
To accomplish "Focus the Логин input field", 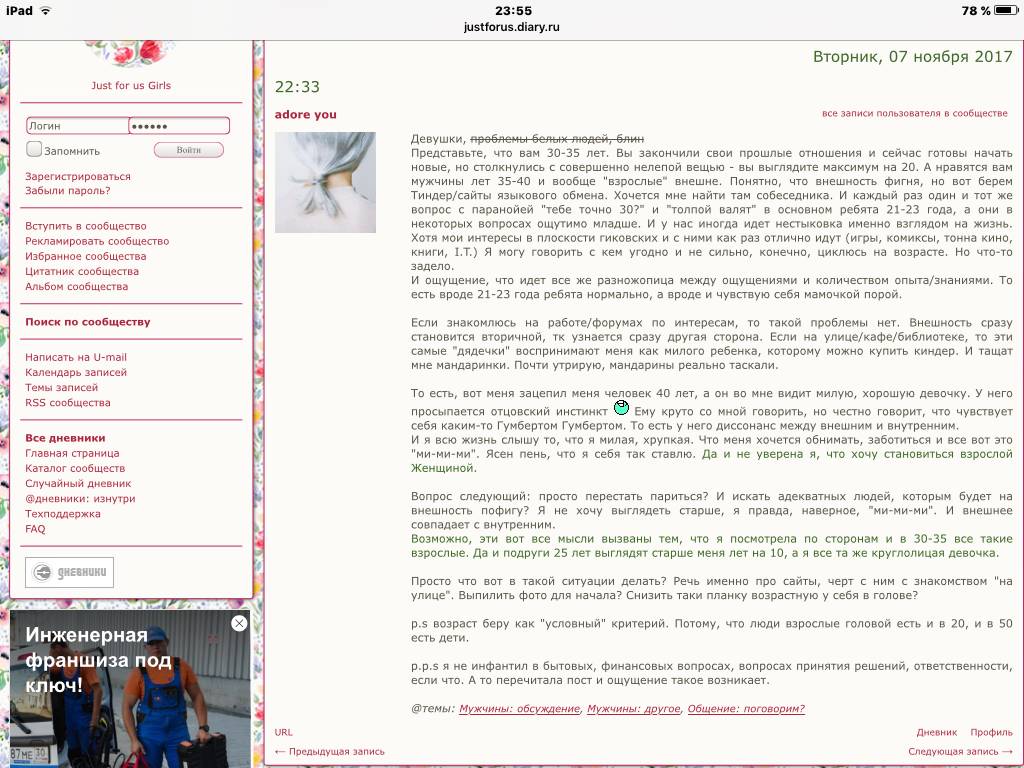I will point(78,125).
